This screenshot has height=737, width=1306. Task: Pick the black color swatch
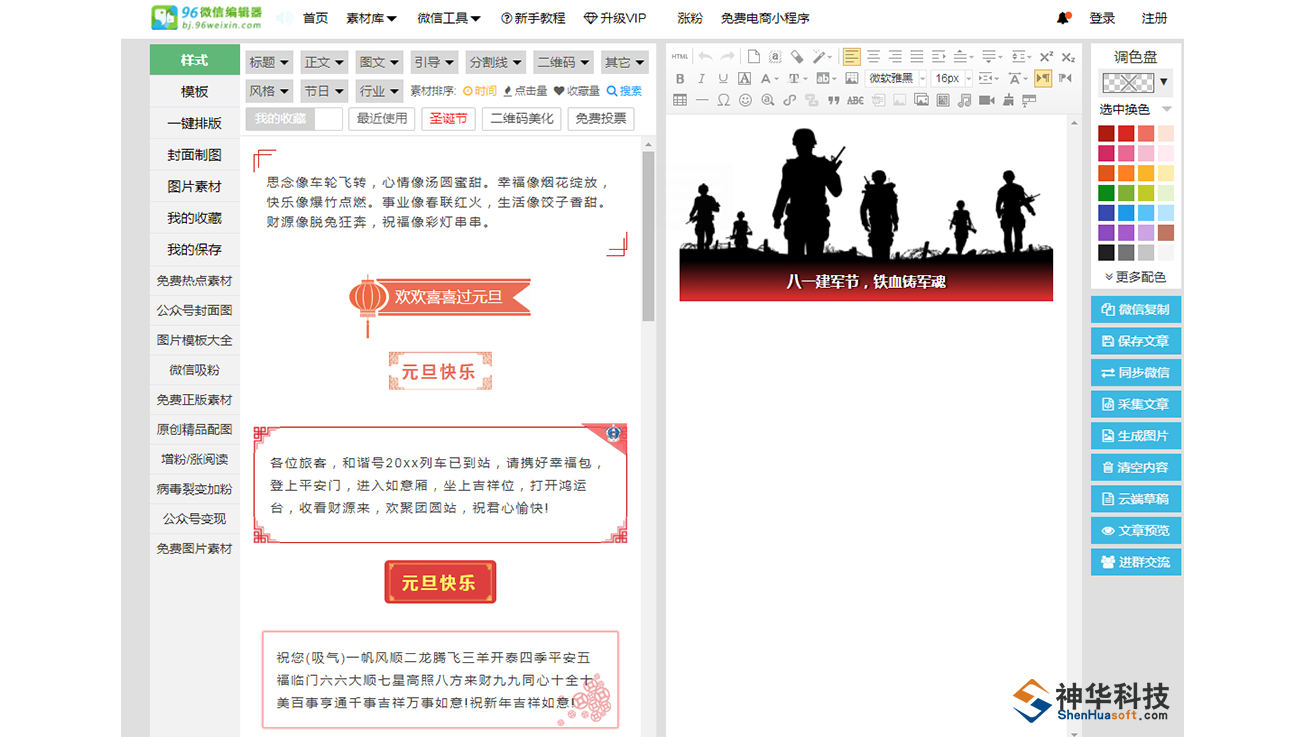(1106, 253)
